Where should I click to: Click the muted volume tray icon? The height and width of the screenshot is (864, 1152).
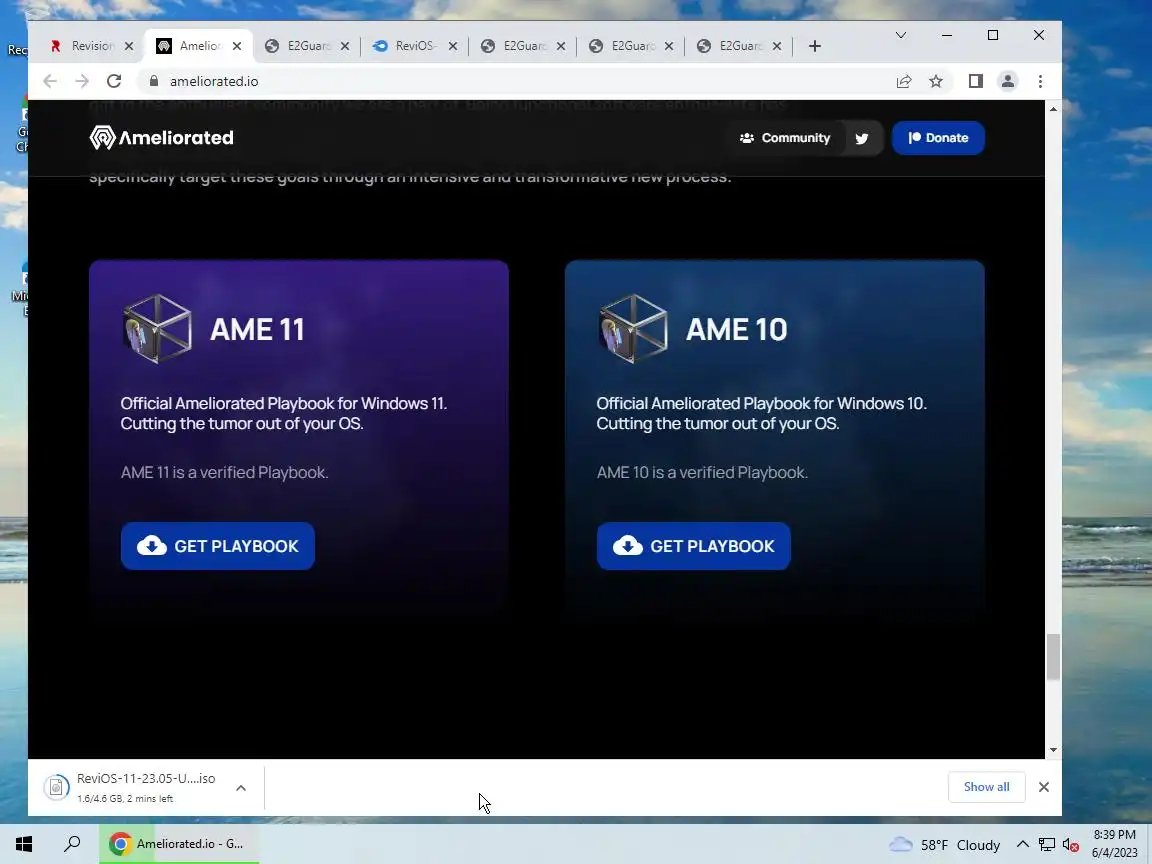(x=1070, y=845)
